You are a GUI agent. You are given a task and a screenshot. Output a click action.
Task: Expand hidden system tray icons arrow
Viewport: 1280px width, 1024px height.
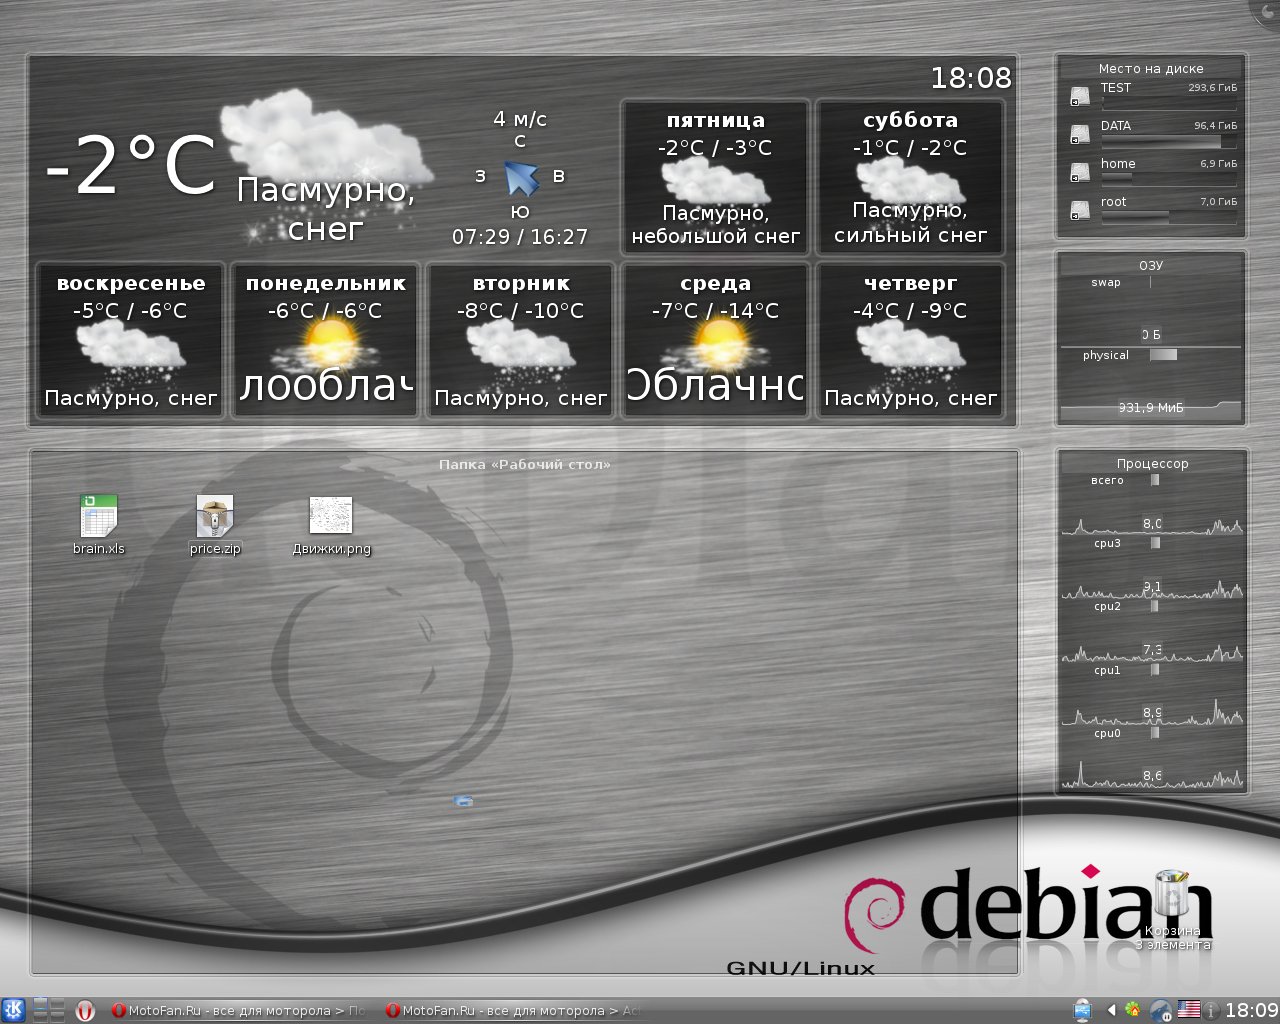[1110, 1010]
